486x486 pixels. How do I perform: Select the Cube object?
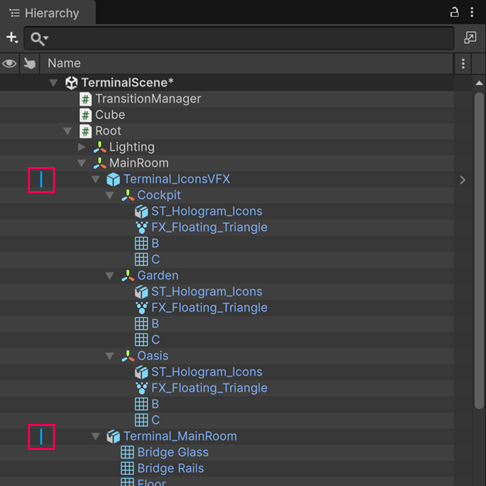click(x=110, y=115)
